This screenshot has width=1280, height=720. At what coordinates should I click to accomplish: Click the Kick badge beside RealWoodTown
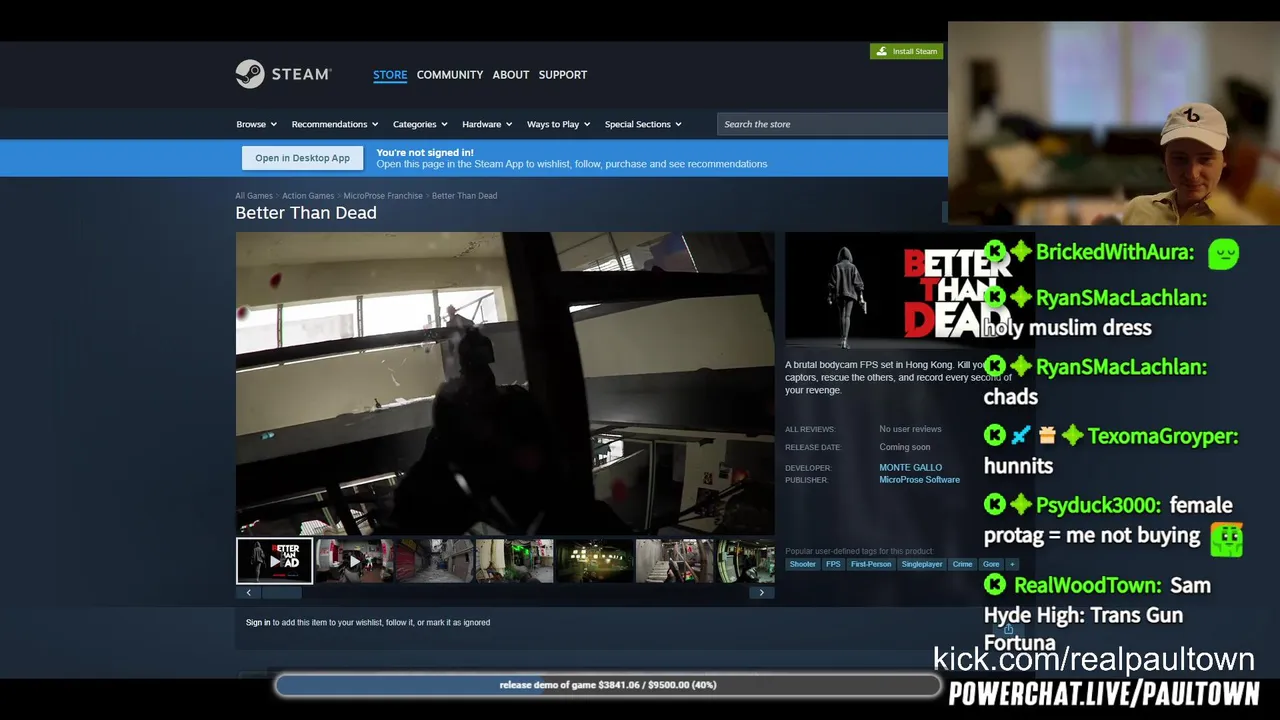(995, 585)
